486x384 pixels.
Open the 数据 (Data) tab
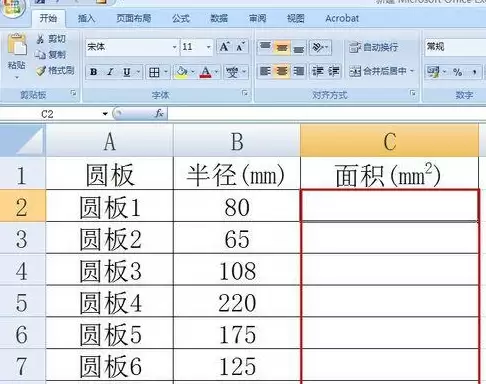[x=219, y=18]
